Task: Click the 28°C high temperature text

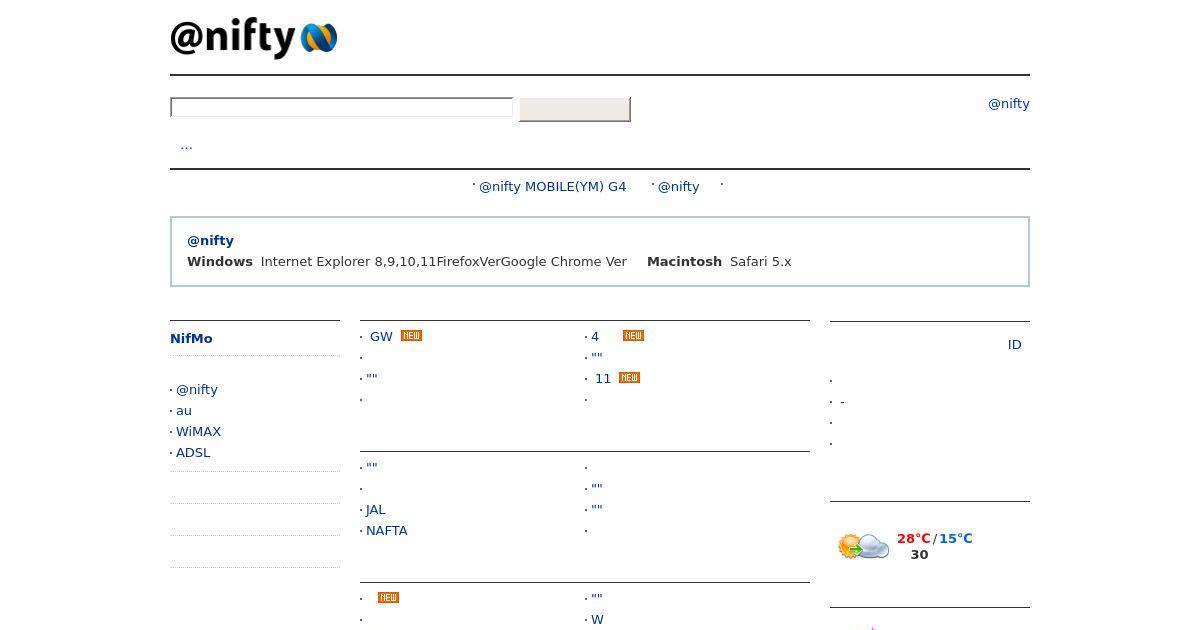Action: coord(913,538)
